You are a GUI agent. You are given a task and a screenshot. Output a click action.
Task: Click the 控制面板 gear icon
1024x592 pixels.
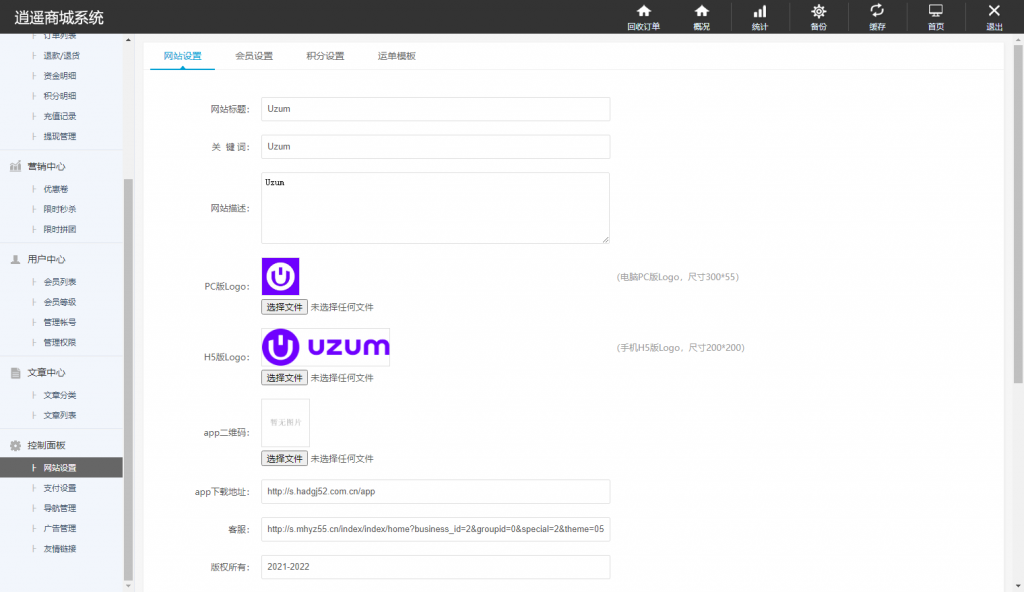tap(15, 446)
